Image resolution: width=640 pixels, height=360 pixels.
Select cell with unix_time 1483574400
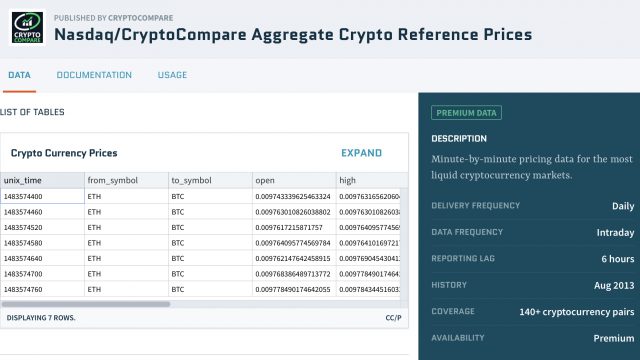(42, 196)
